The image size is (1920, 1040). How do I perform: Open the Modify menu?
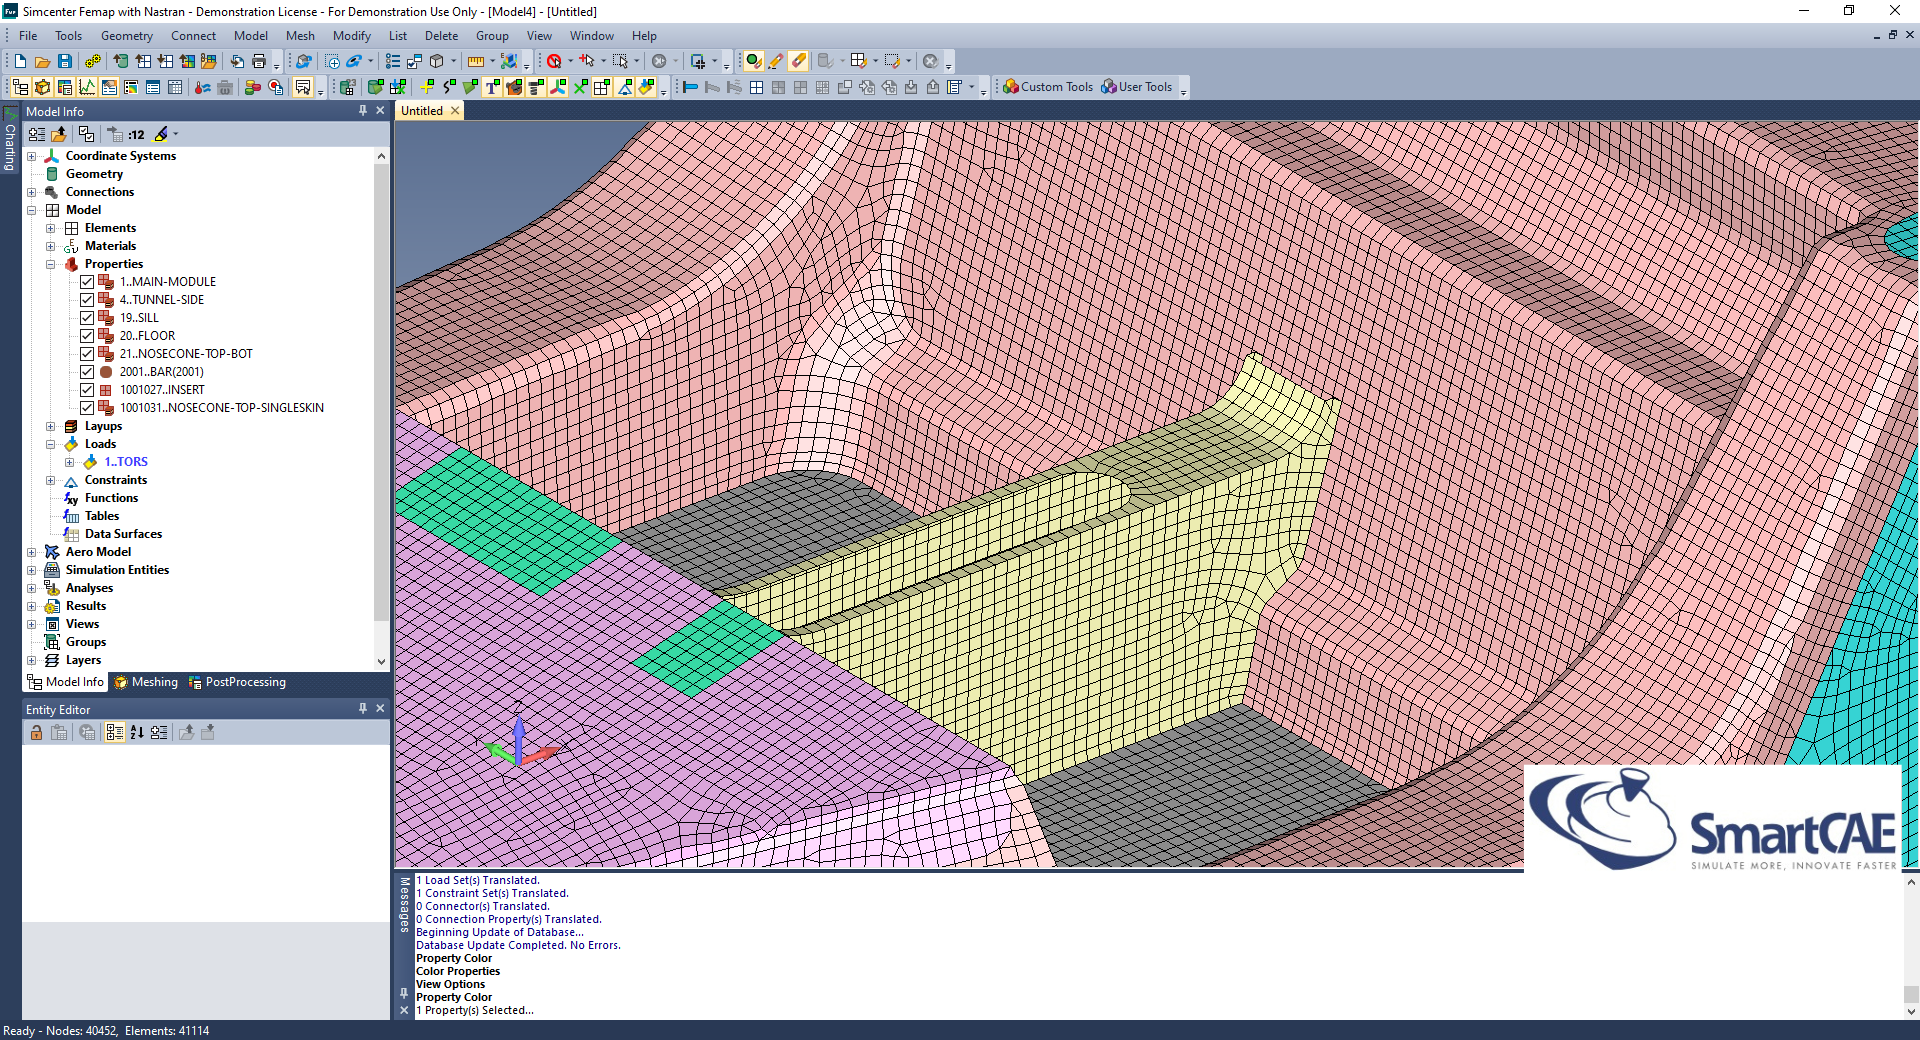[x=352, y=36]
